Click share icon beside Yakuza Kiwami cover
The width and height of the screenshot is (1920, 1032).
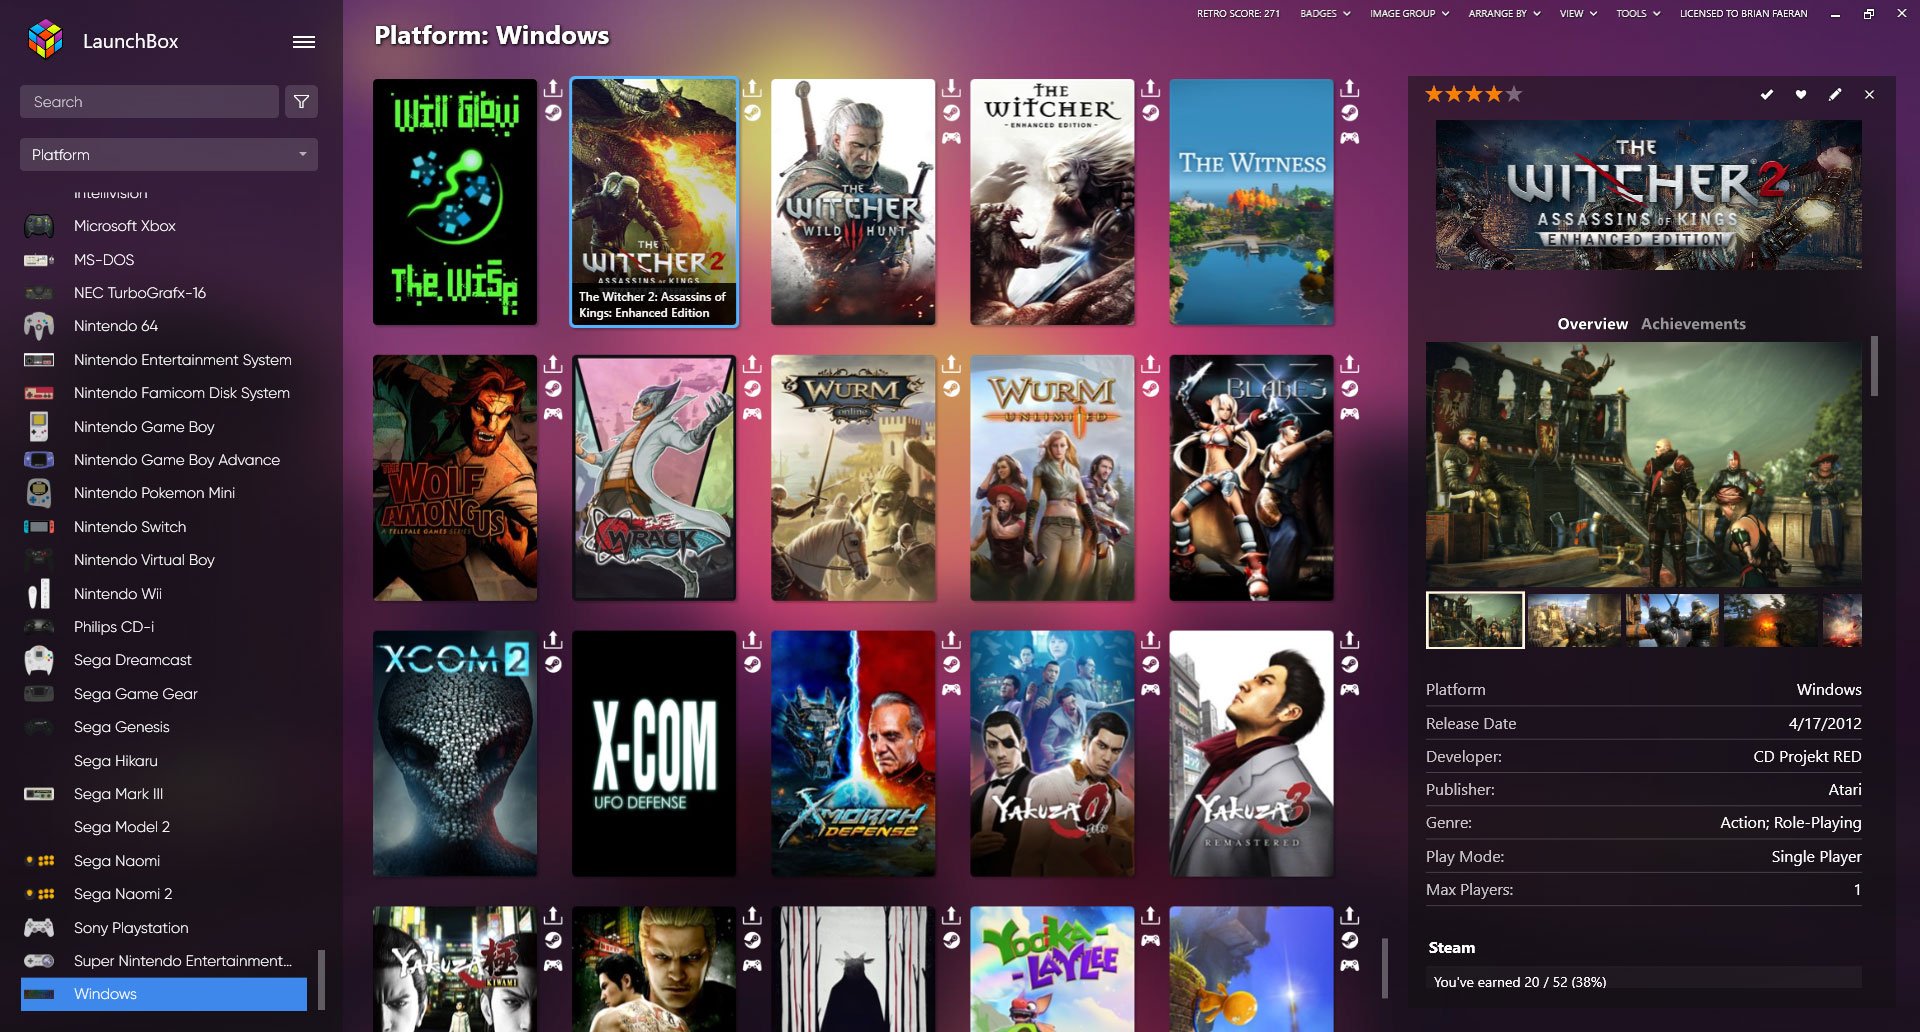click(553, 916)
